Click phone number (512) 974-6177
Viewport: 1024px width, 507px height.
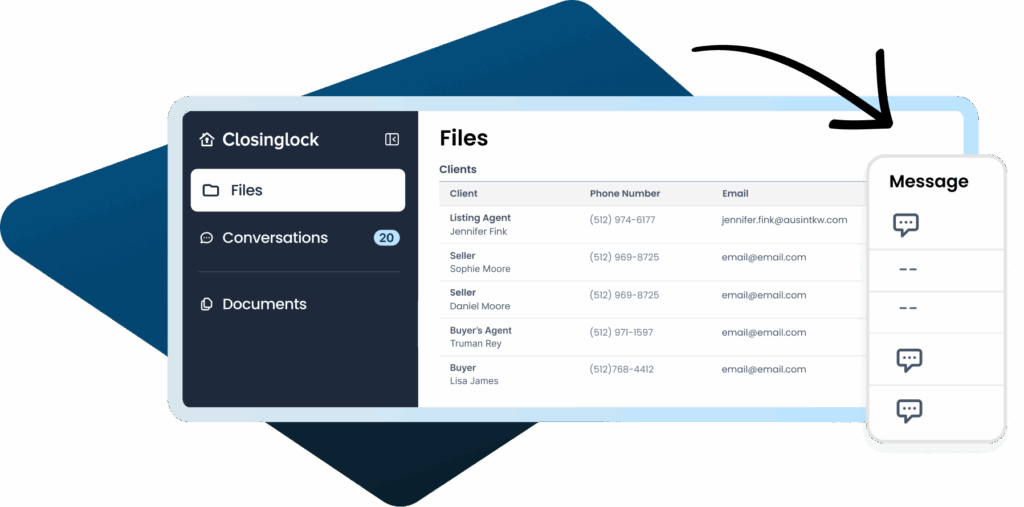coord(622,220)
